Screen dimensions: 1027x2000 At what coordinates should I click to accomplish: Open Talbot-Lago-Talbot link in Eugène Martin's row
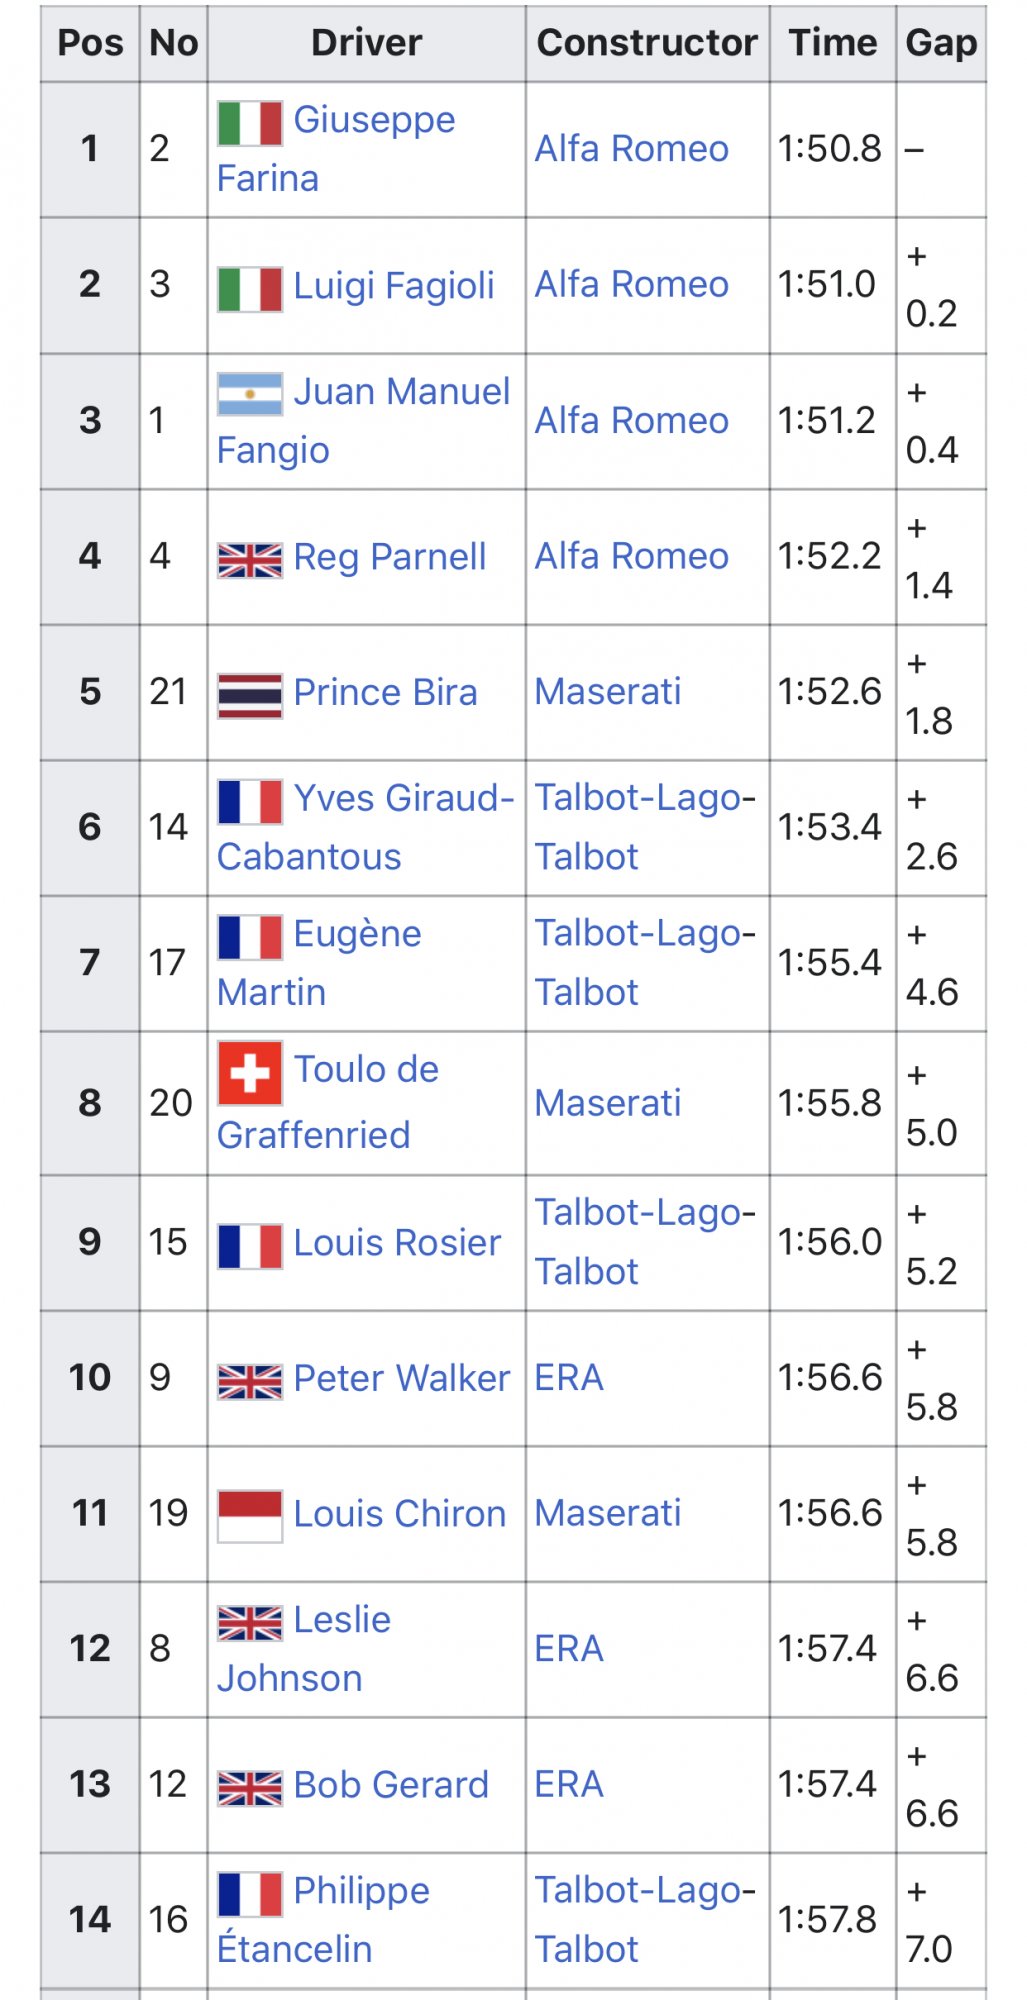click(645, 962)
